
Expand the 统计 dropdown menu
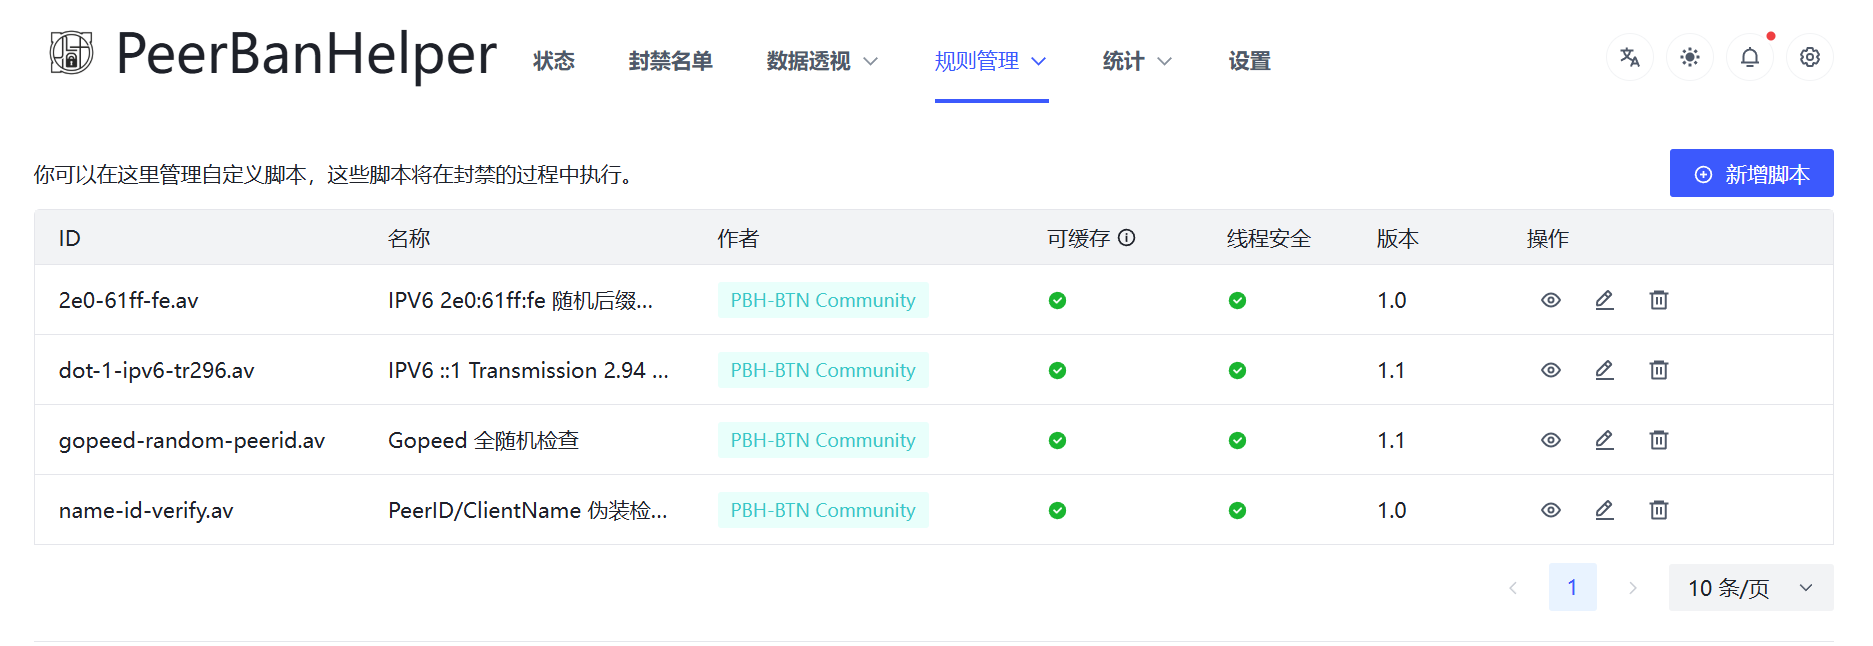[1136, 62]
